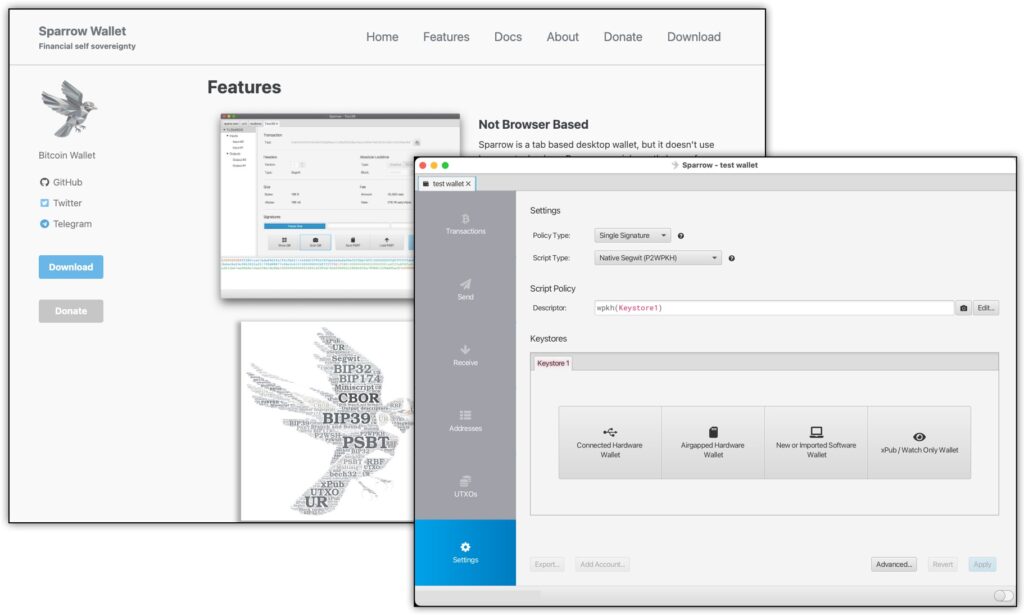Click the gray Donate button on website
Screen dimensions: 1024x615
pos(71,311)
